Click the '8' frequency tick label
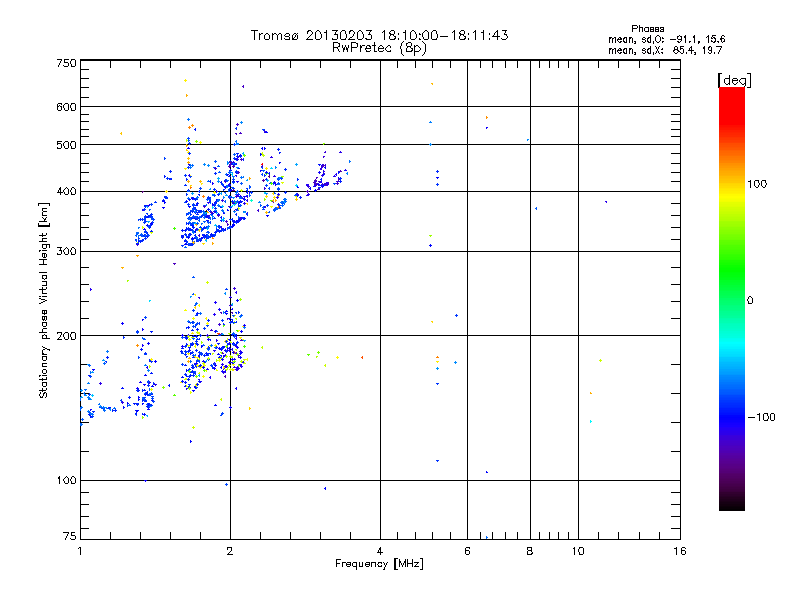 pos(530,551)
